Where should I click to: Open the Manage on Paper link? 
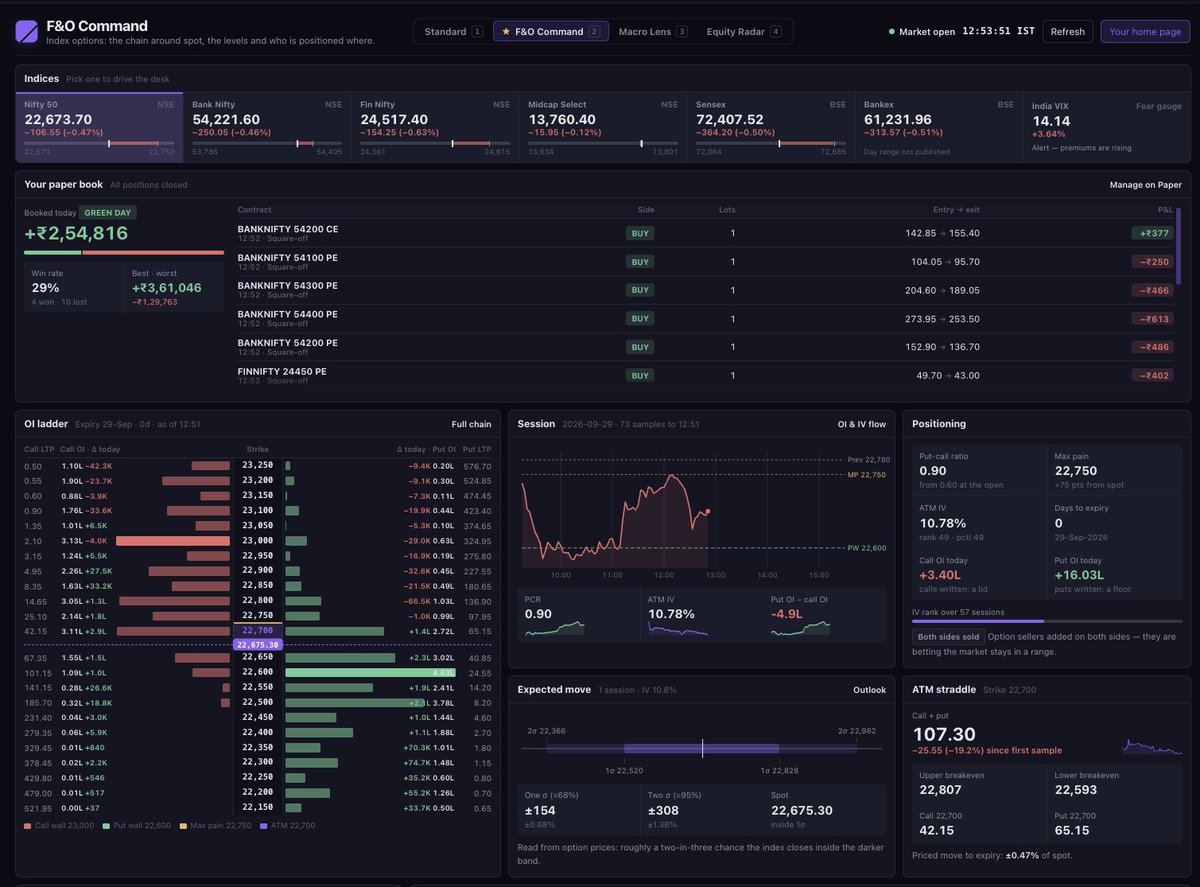[1145, 185]
